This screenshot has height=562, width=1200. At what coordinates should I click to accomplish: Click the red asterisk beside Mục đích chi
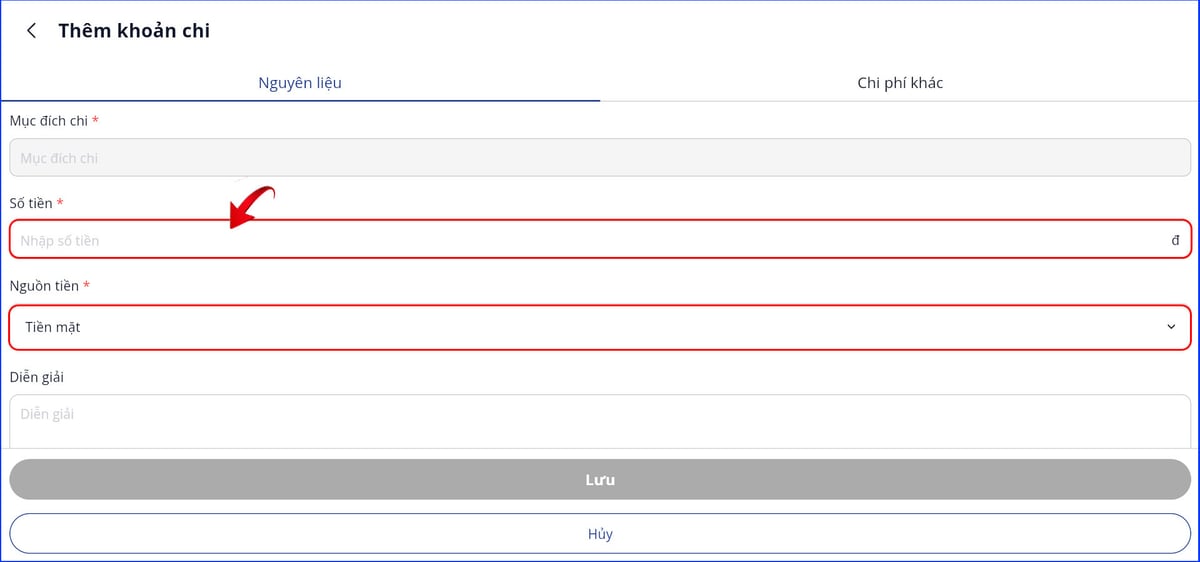click(95, 121)
